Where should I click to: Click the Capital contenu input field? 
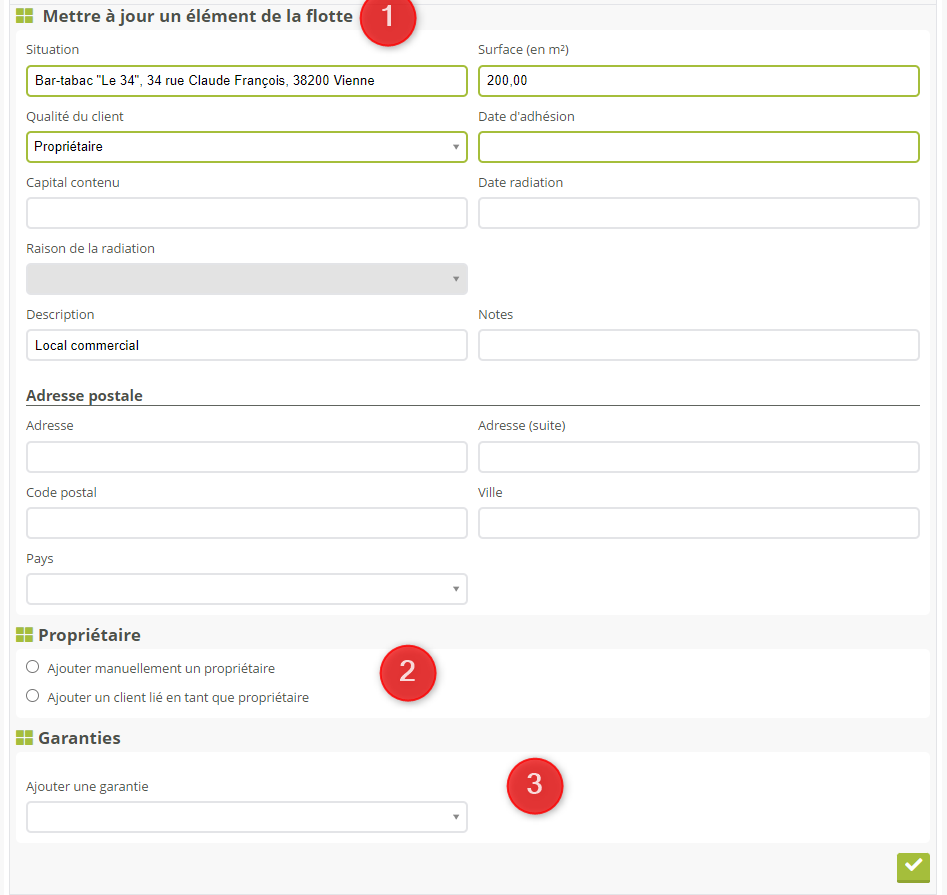[246, 213]
